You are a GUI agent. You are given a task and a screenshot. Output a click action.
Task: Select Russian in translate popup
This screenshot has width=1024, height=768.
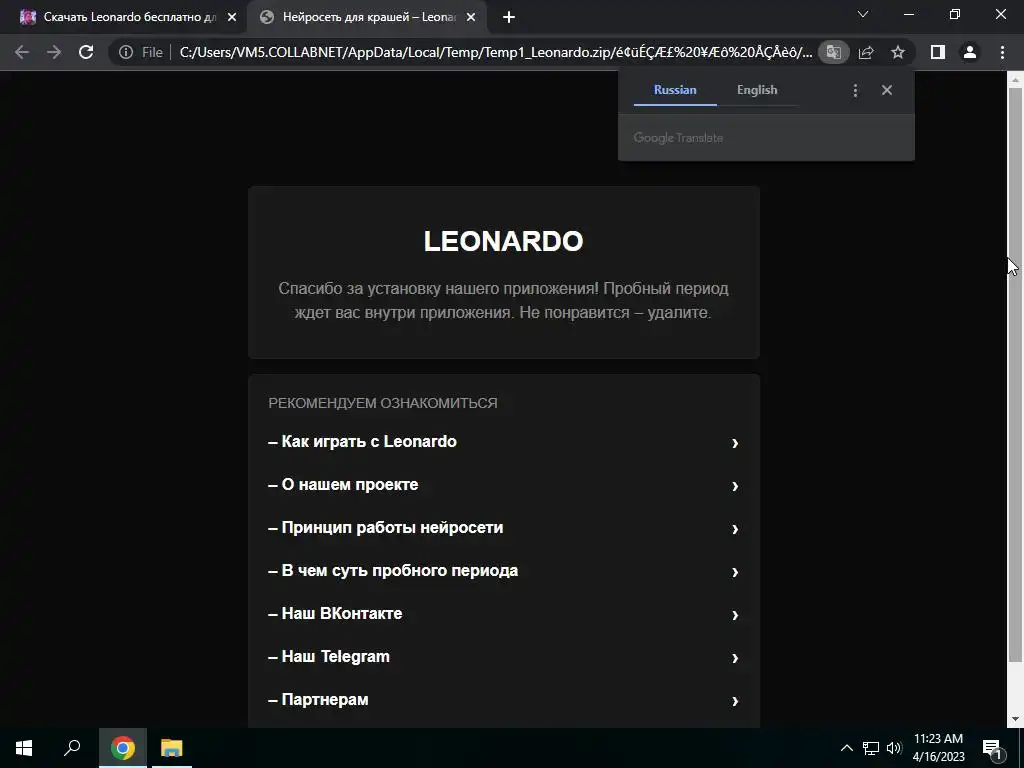(675, 90)
